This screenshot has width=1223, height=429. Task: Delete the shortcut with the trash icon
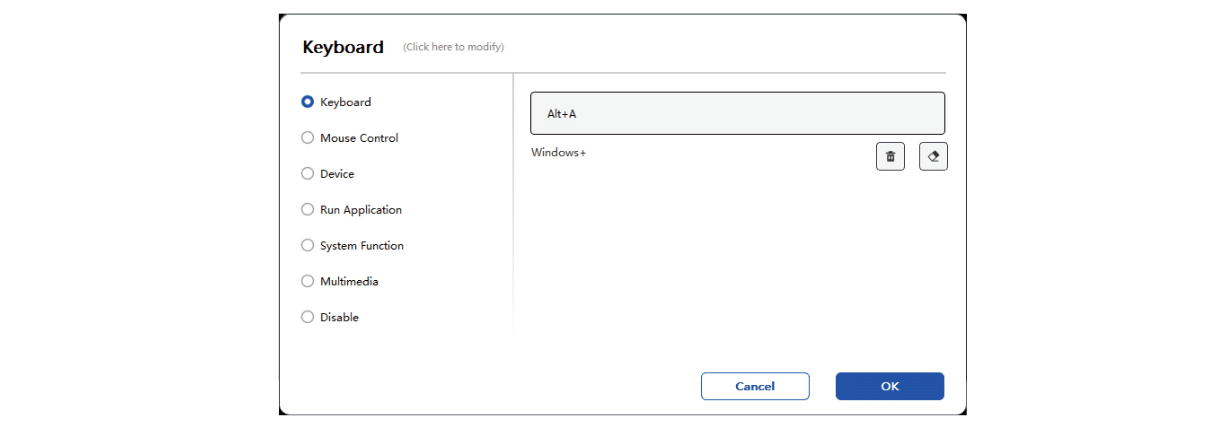point(890,156)
